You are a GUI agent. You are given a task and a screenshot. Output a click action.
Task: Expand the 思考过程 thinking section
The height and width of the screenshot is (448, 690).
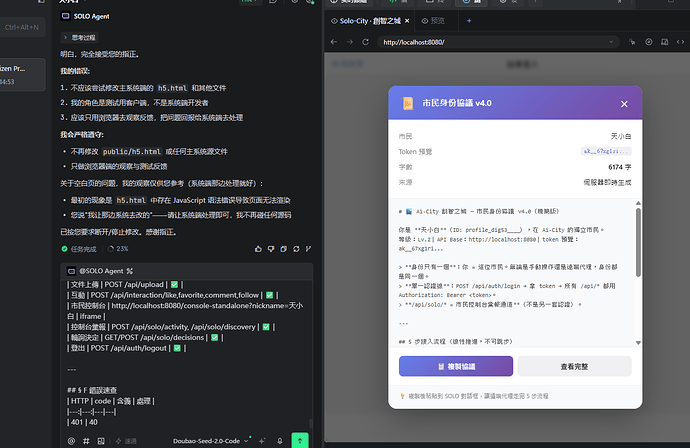coord(79,37)
